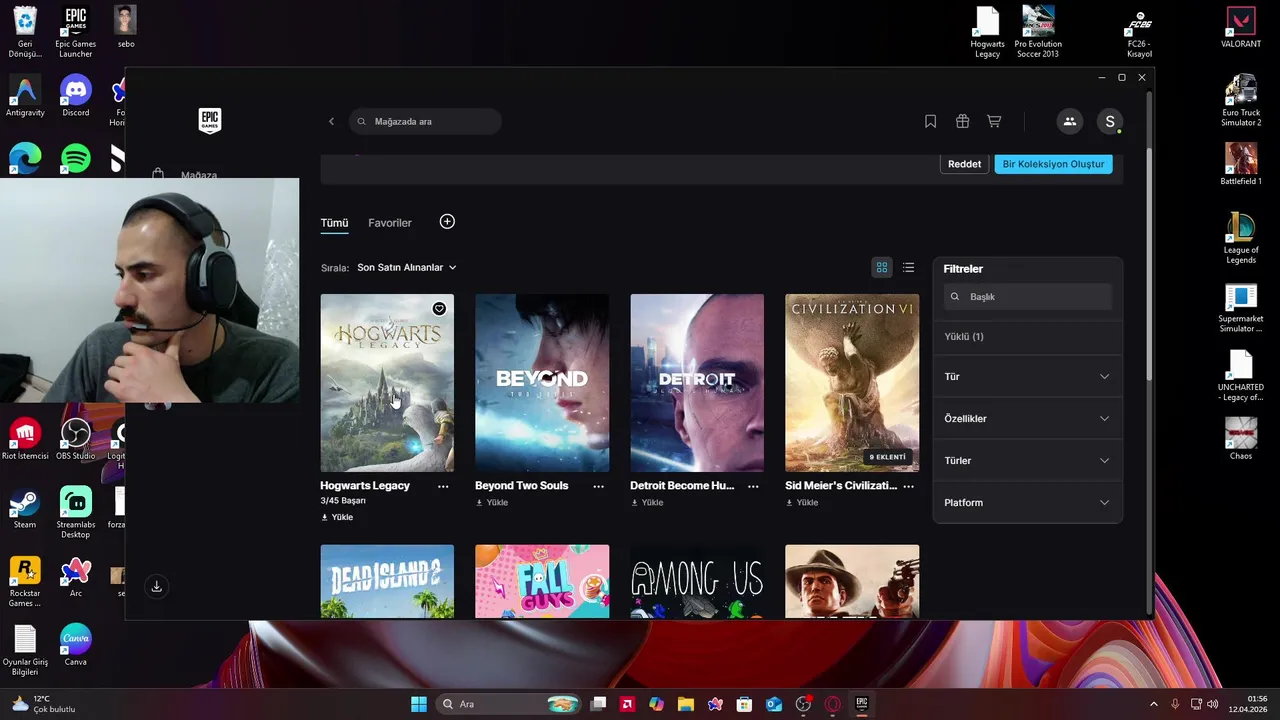Open the shopping cart
Image resolution: width=1280 pixels, height=720 pixels.
click(x=994, y=121)
